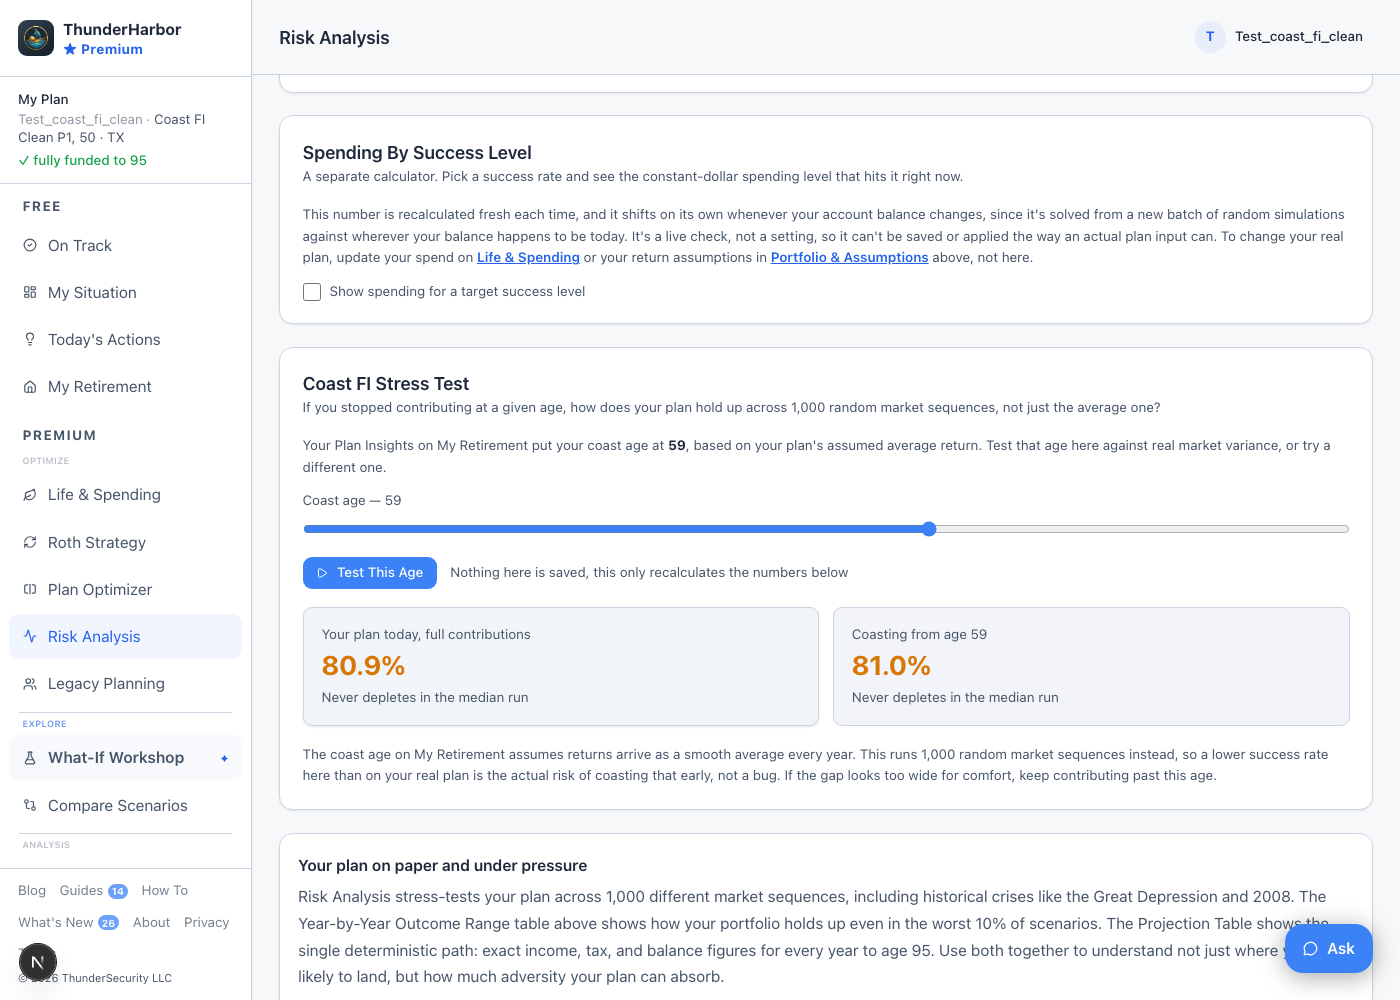The image size is (1400, 1000).
Task: Click the 'Spending By Success Level' heading
Action: (x=417, y=153)
